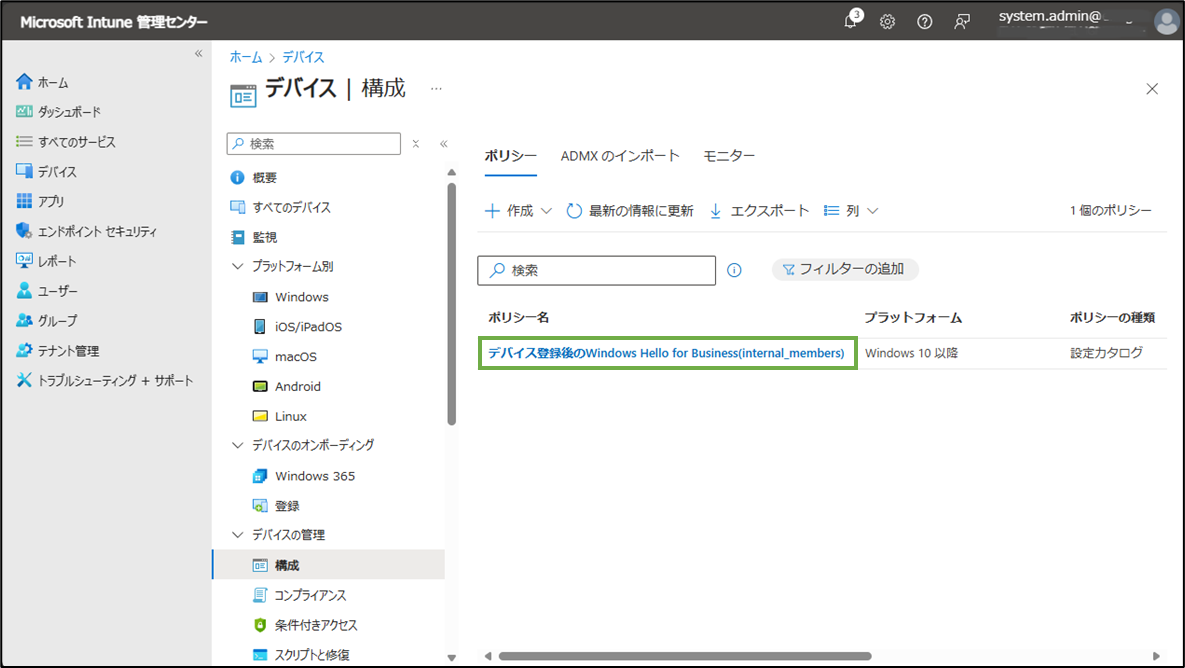Open the notifications bell icon

(851, 20)
